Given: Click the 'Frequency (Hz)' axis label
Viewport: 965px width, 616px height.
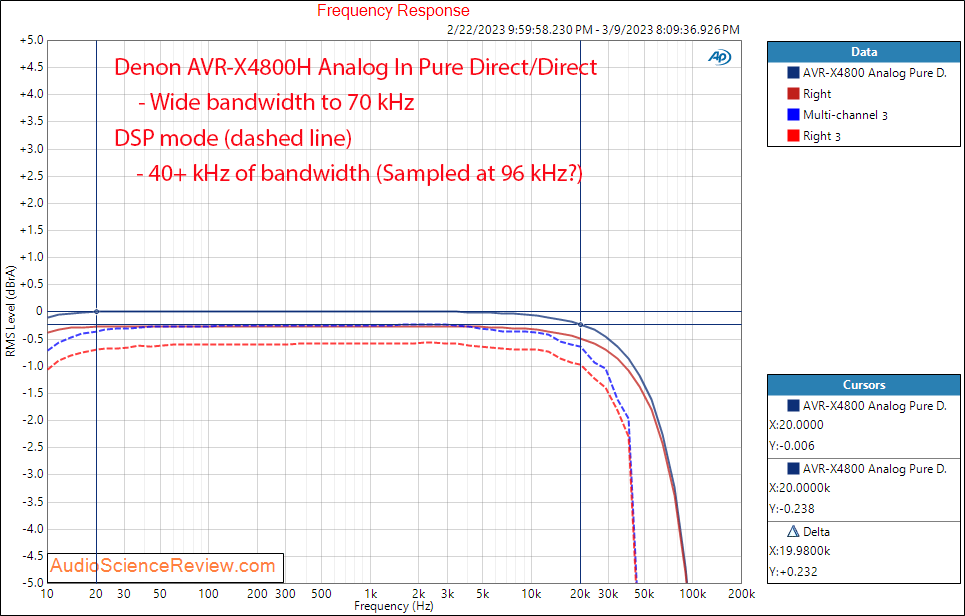Looking at the screenshot, I should 393,606.
